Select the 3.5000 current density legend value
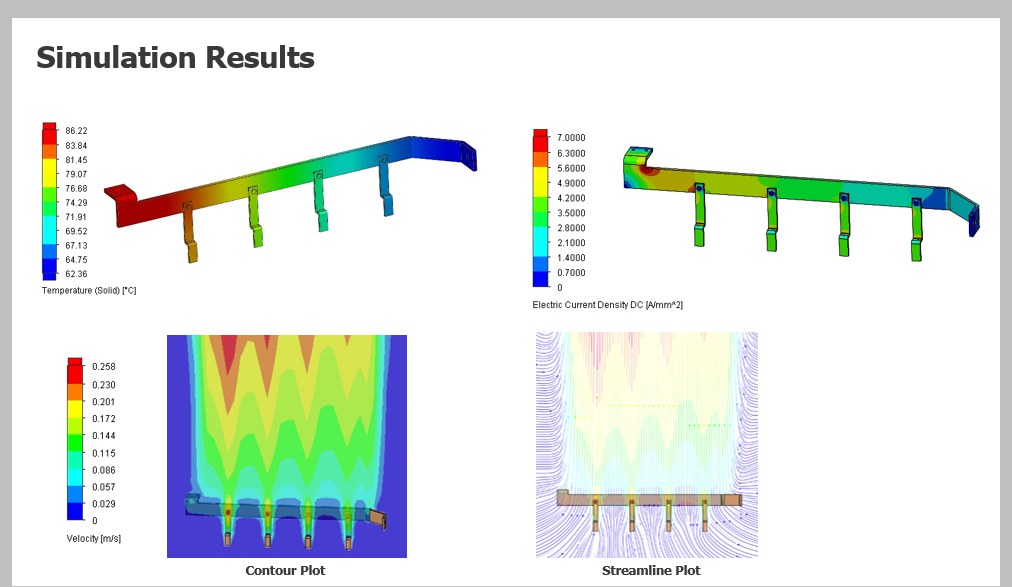Viewport: 1012px width, 587px height. click(x=571, y=213)
